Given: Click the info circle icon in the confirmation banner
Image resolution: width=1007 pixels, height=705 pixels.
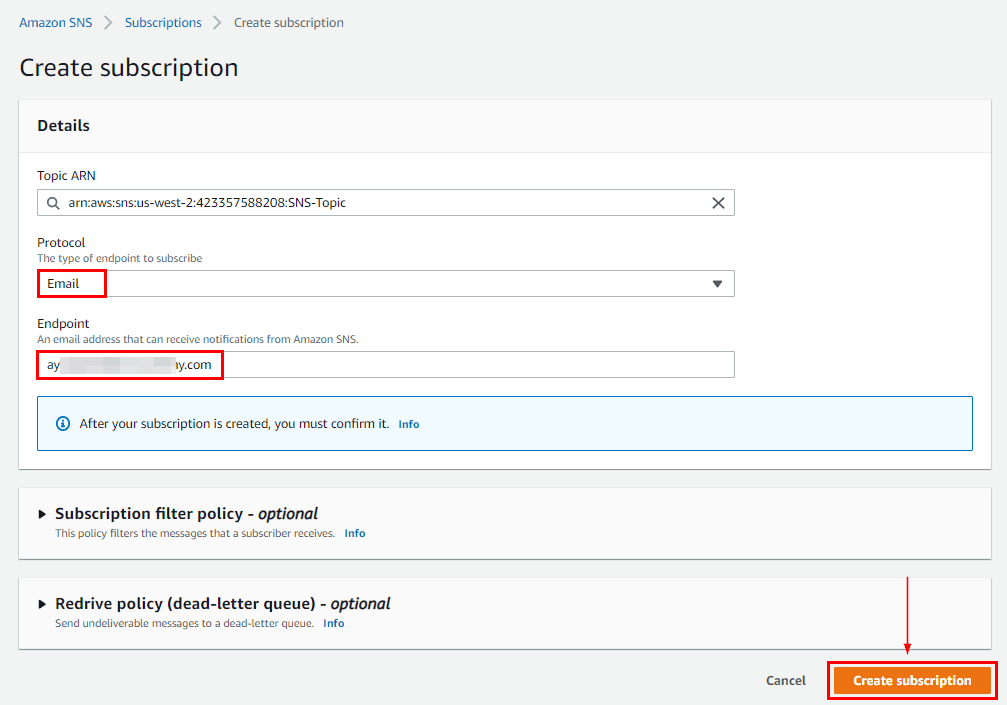Looking at the screenshot, I should (62, 423).
